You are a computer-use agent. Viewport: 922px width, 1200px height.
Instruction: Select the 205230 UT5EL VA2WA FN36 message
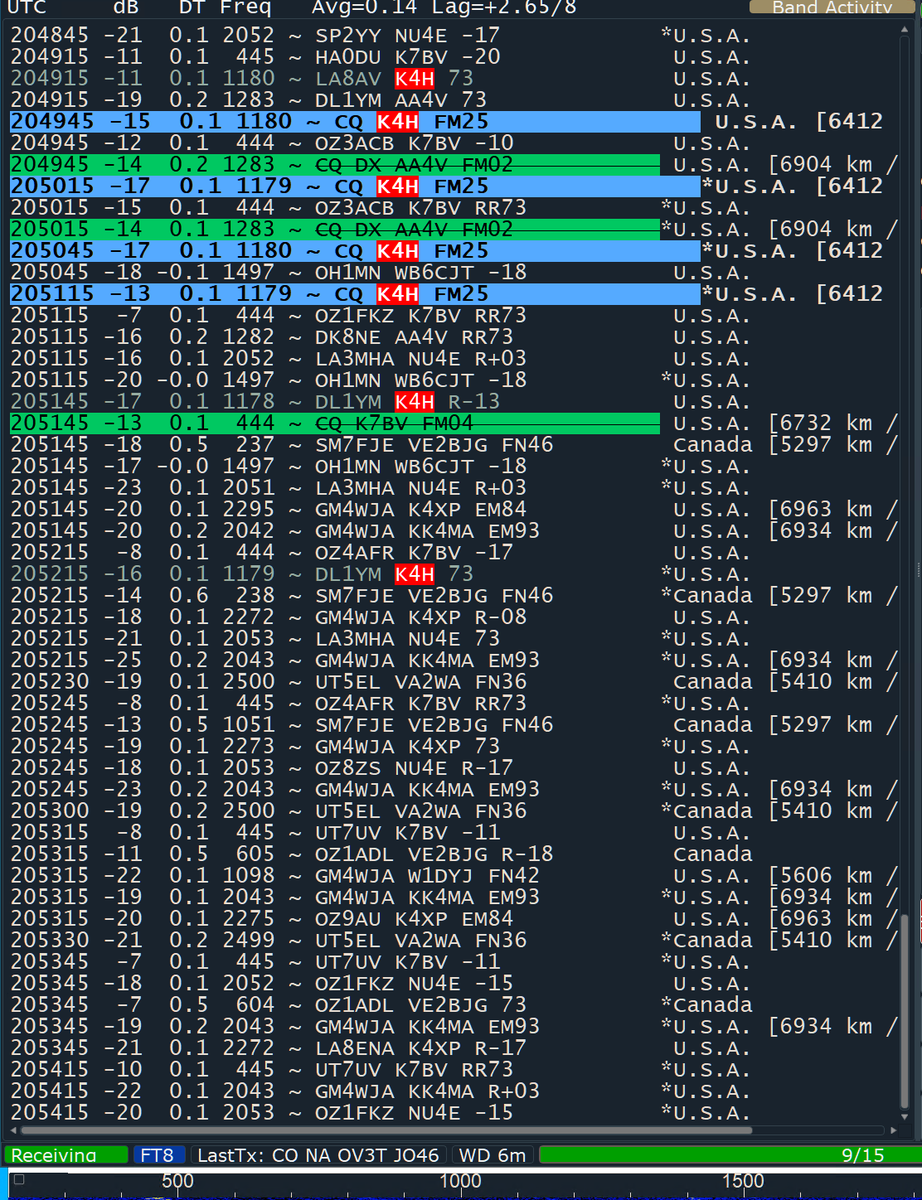[x=421, y=681]
